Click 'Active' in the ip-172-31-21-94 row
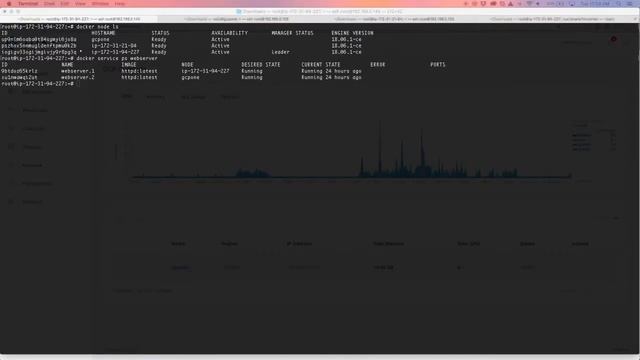 click(x=220, y=46)
